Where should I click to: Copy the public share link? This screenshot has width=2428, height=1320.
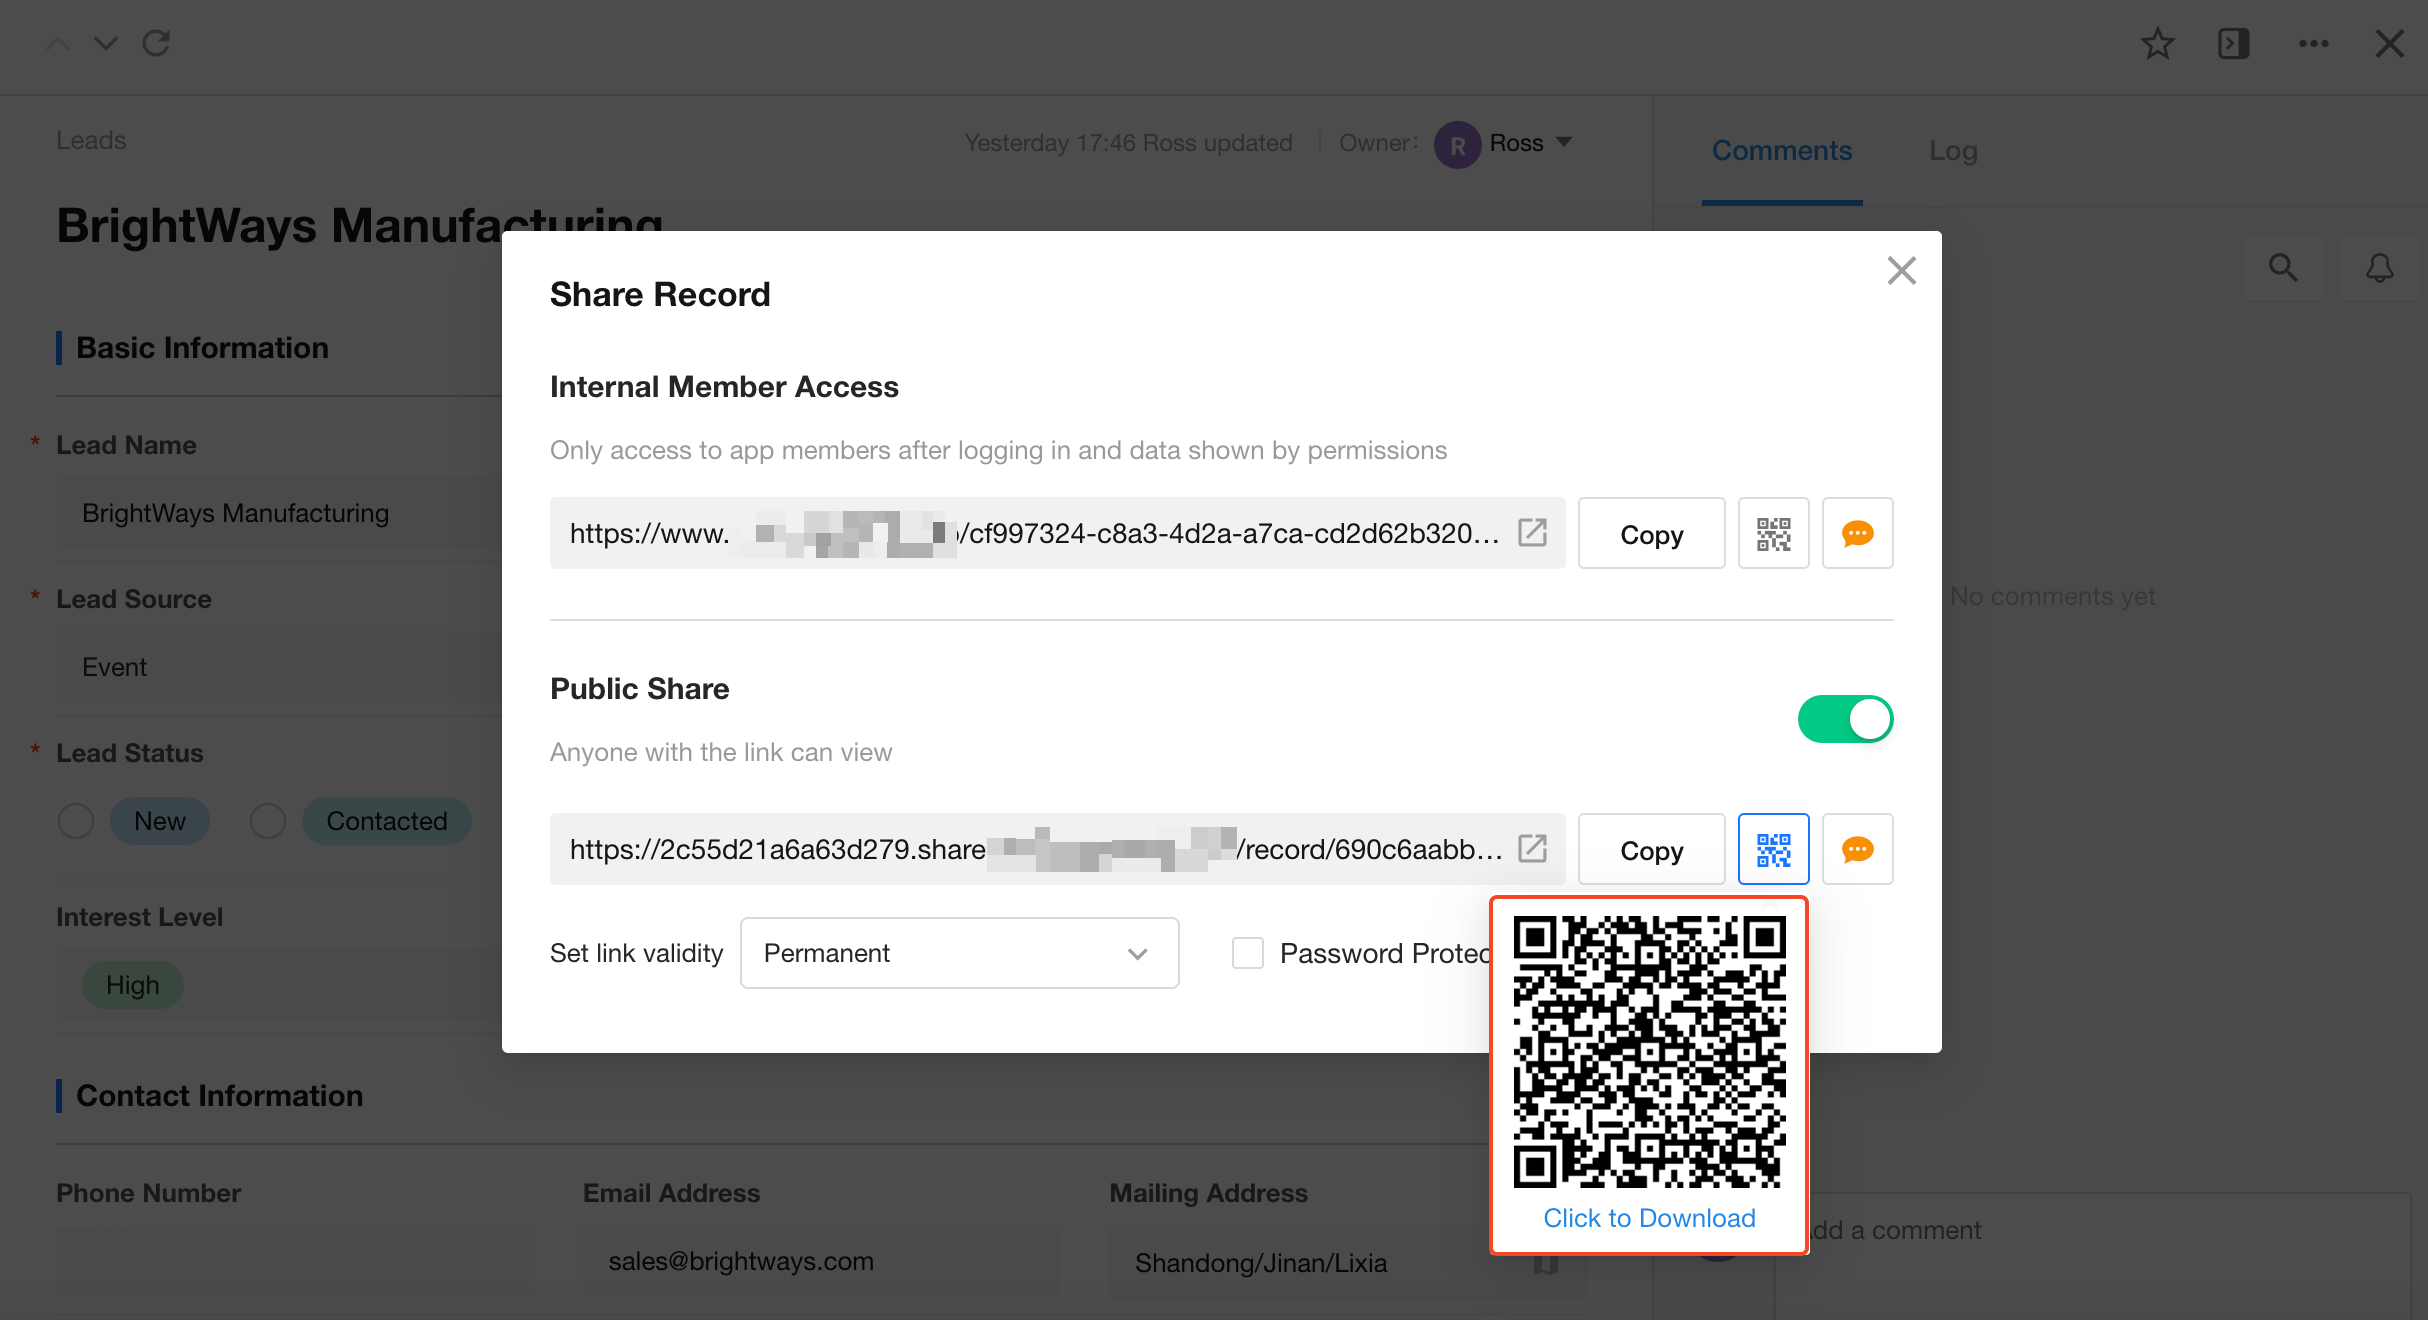coord(1651,850)
